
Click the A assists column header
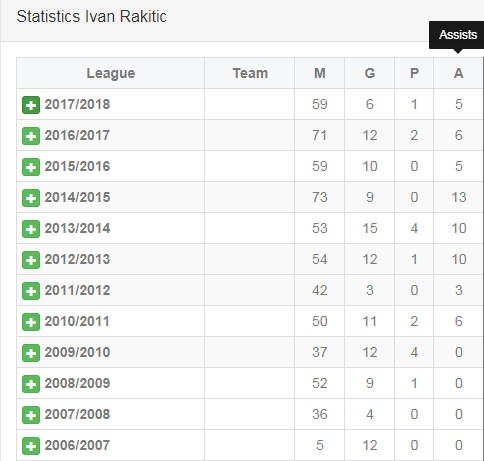pos(458,73)
